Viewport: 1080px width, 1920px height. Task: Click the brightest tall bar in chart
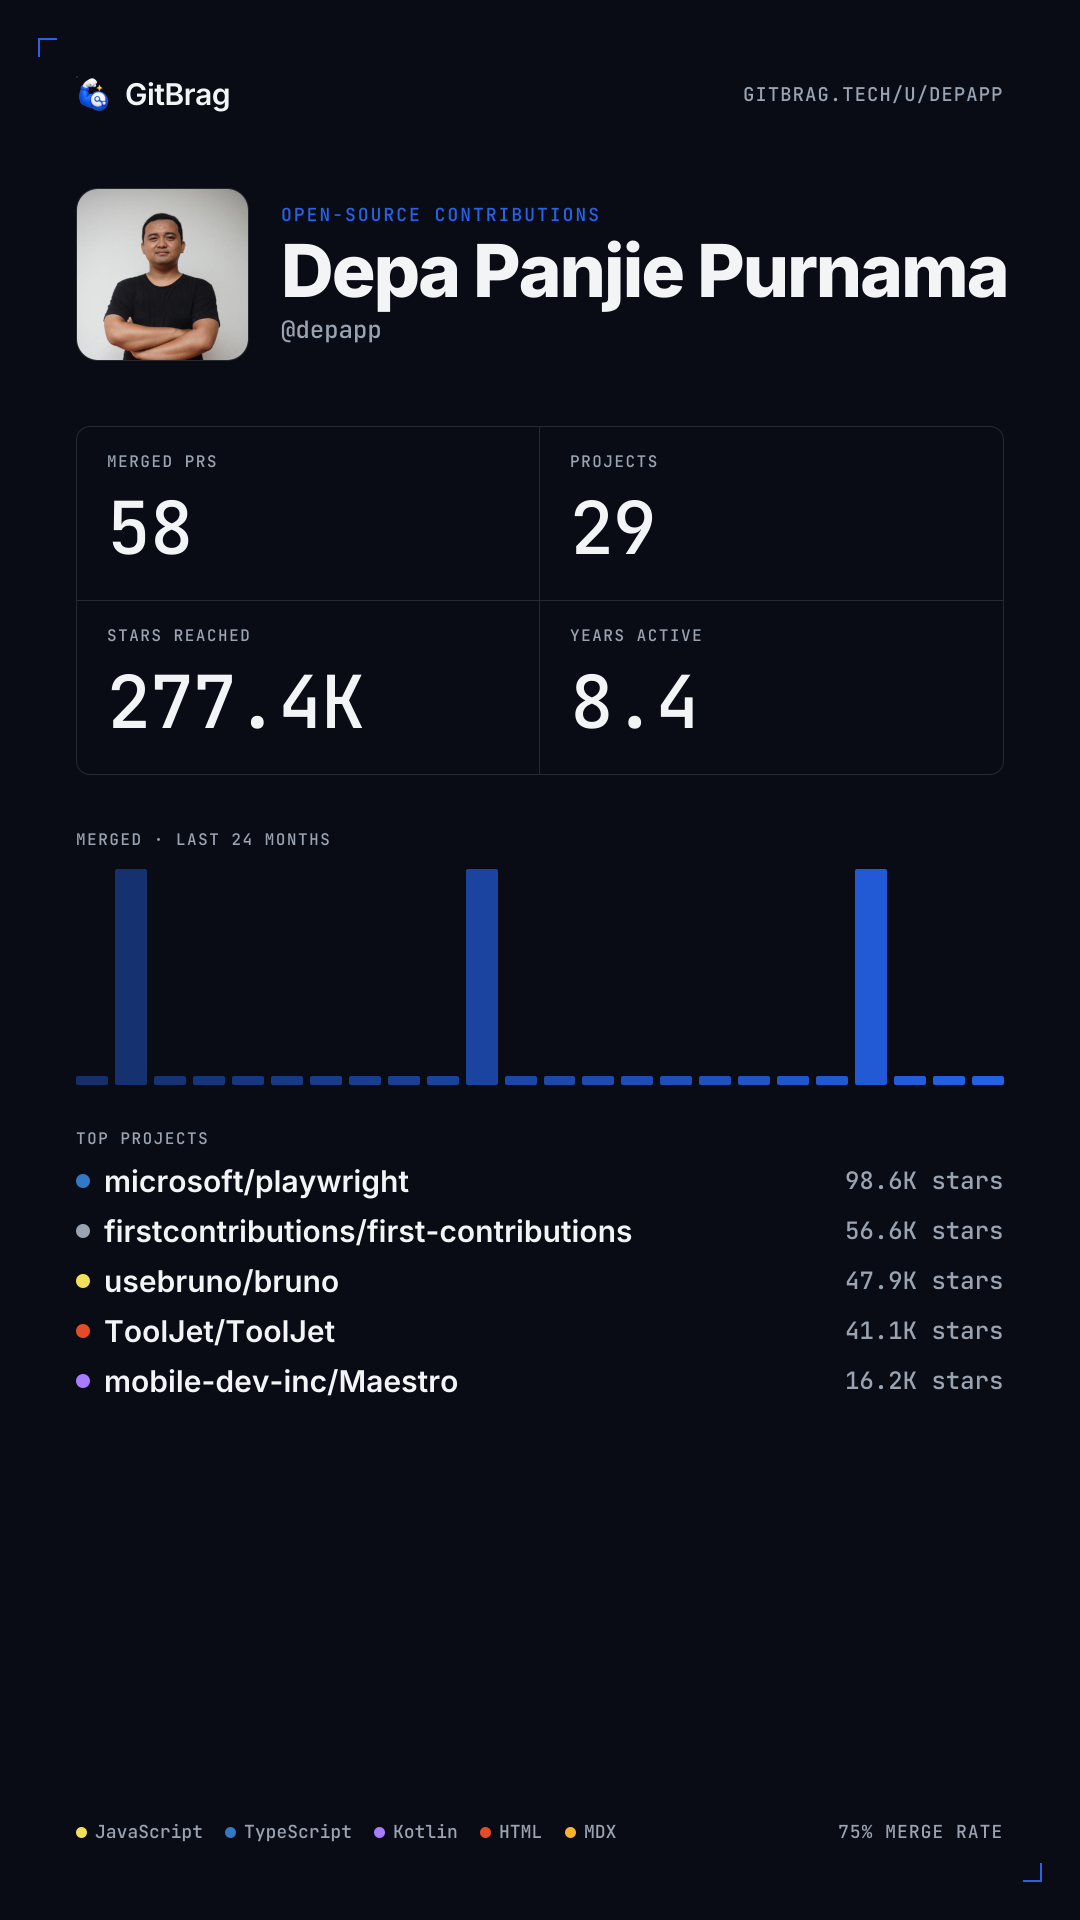(x=871, y=977)
